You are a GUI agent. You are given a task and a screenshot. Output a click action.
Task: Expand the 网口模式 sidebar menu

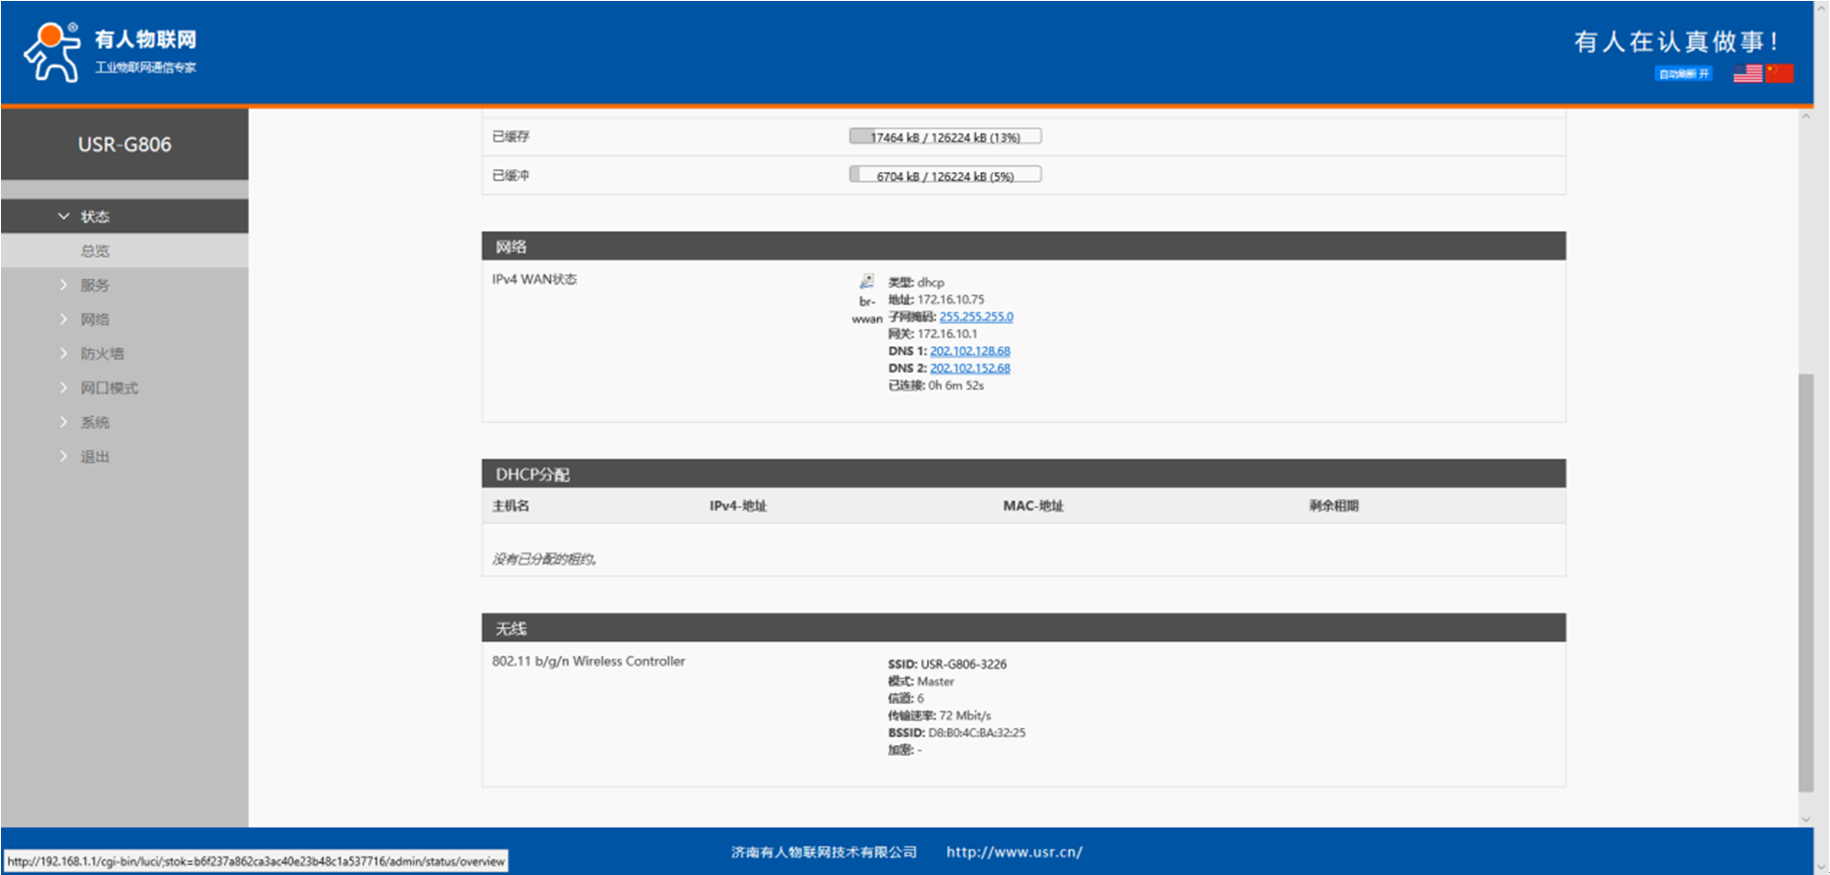click(108, 388)
